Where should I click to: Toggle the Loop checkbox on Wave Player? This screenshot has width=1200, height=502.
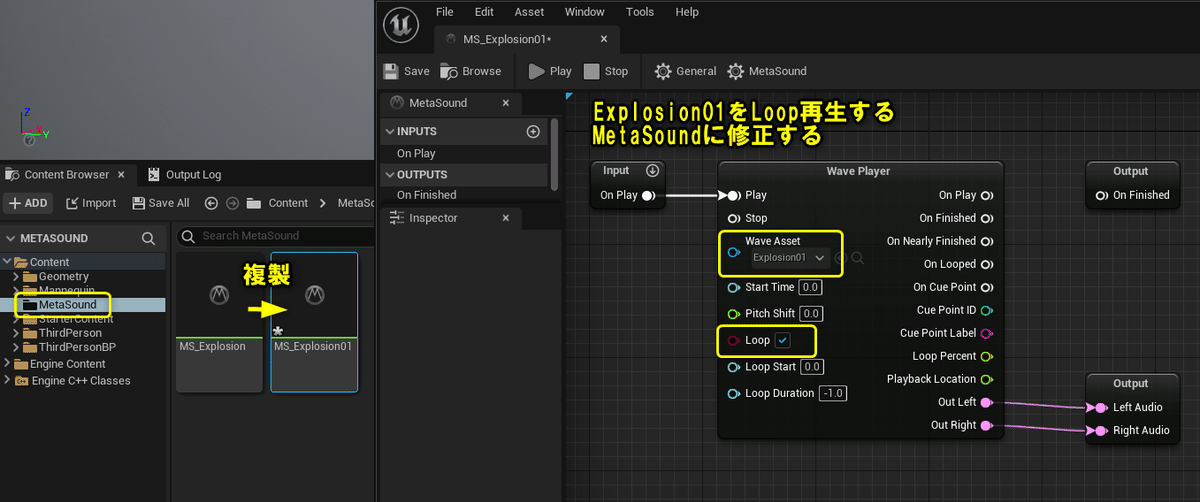[783, 341]
